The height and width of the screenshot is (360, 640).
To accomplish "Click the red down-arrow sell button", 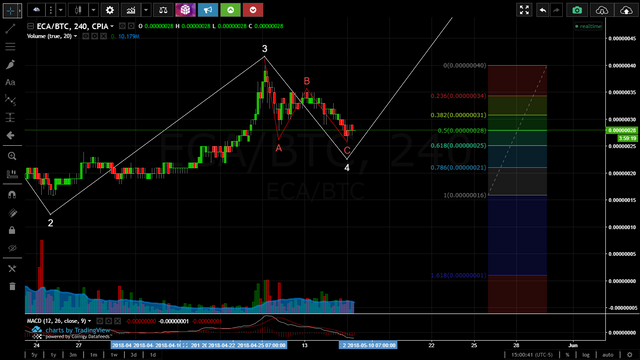I will tap(253, 10).
